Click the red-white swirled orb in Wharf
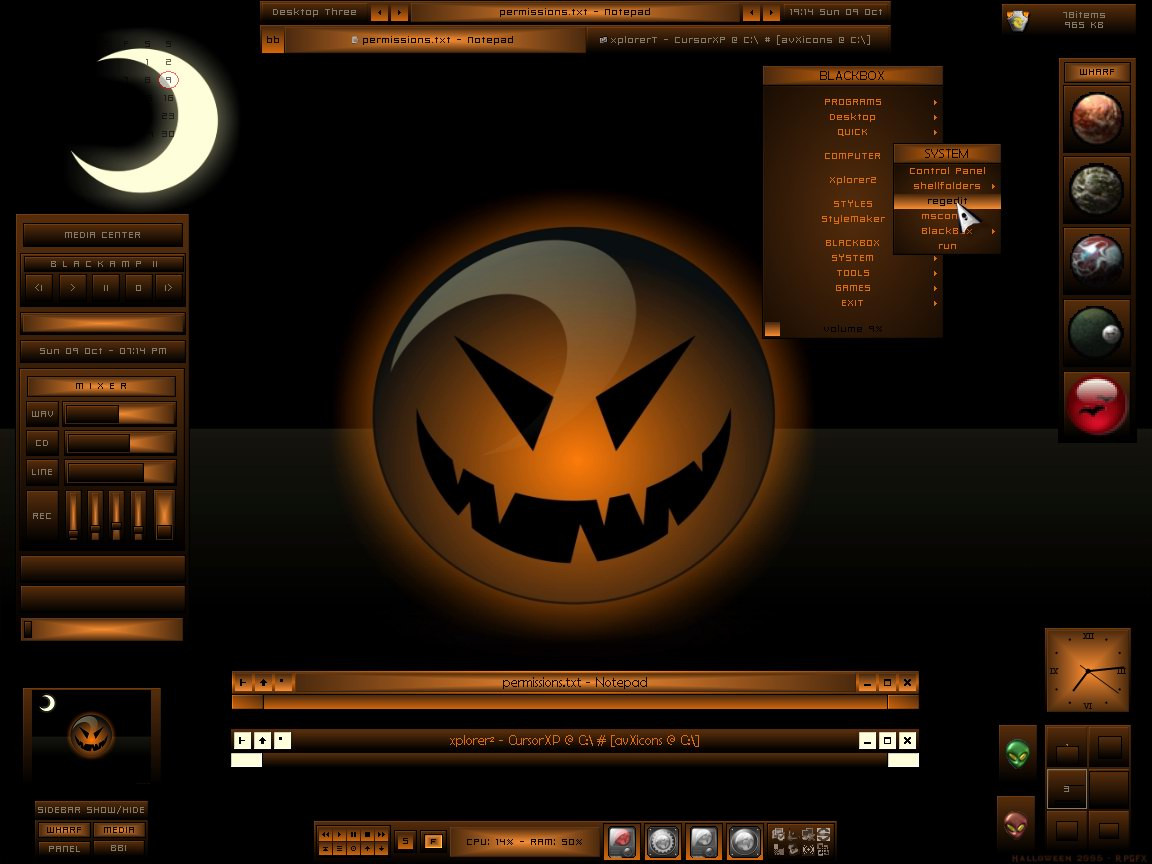Viewport: 1152px width, 864px height. [x=1096, y=260]
